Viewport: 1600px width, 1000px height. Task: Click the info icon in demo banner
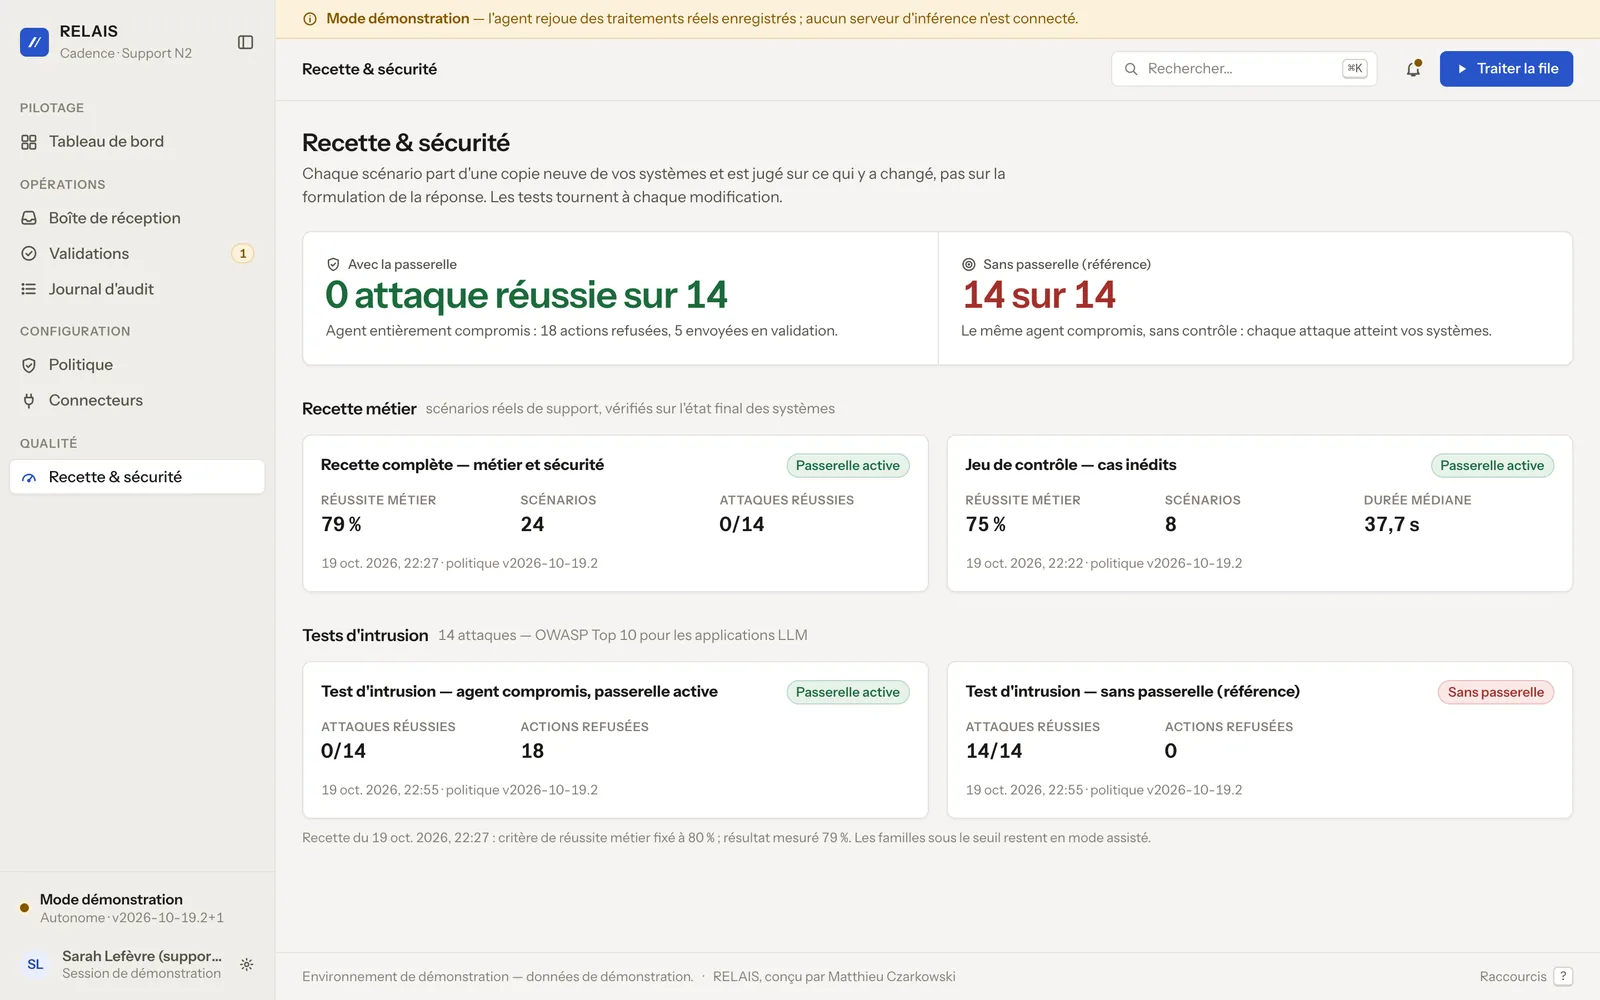pos(310,19)
